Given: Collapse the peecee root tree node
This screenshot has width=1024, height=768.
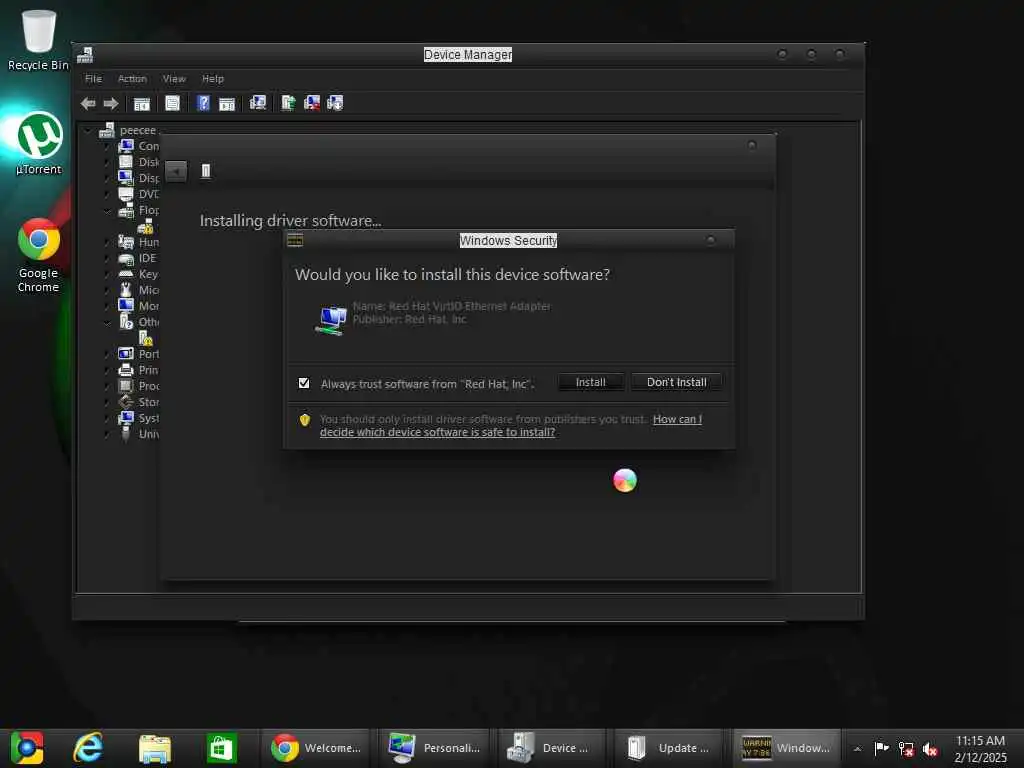Looking at the screenshot, I should point(88,131).
